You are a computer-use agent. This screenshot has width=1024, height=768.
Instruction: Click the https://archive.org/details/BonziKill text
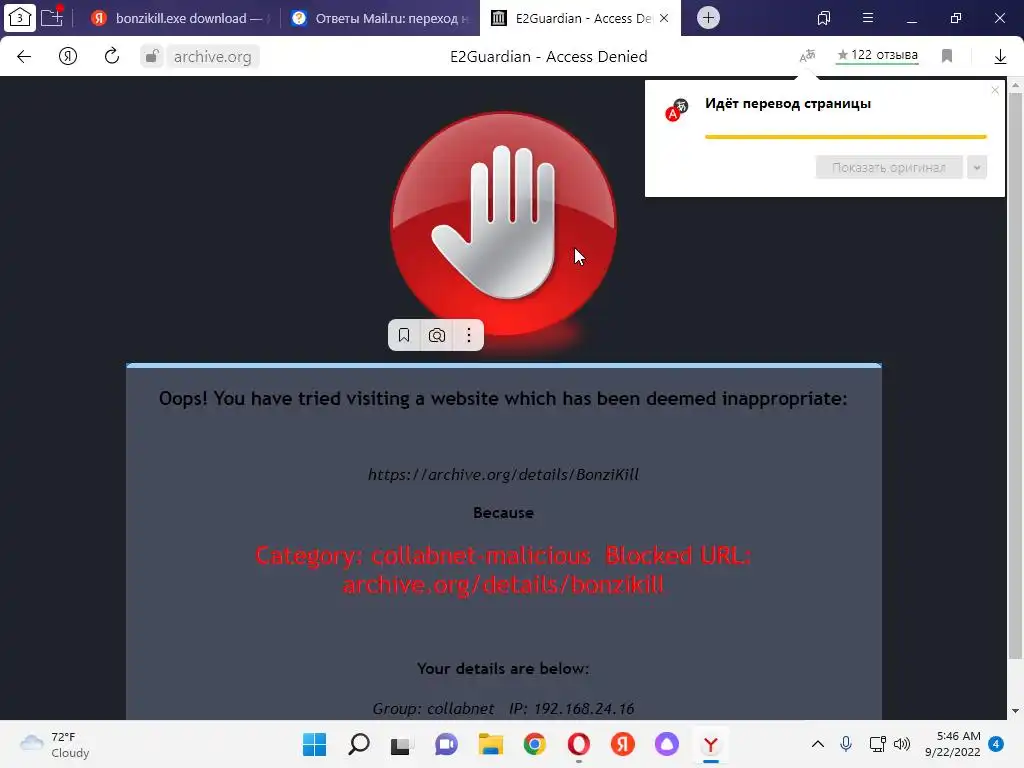coord(504,474)
